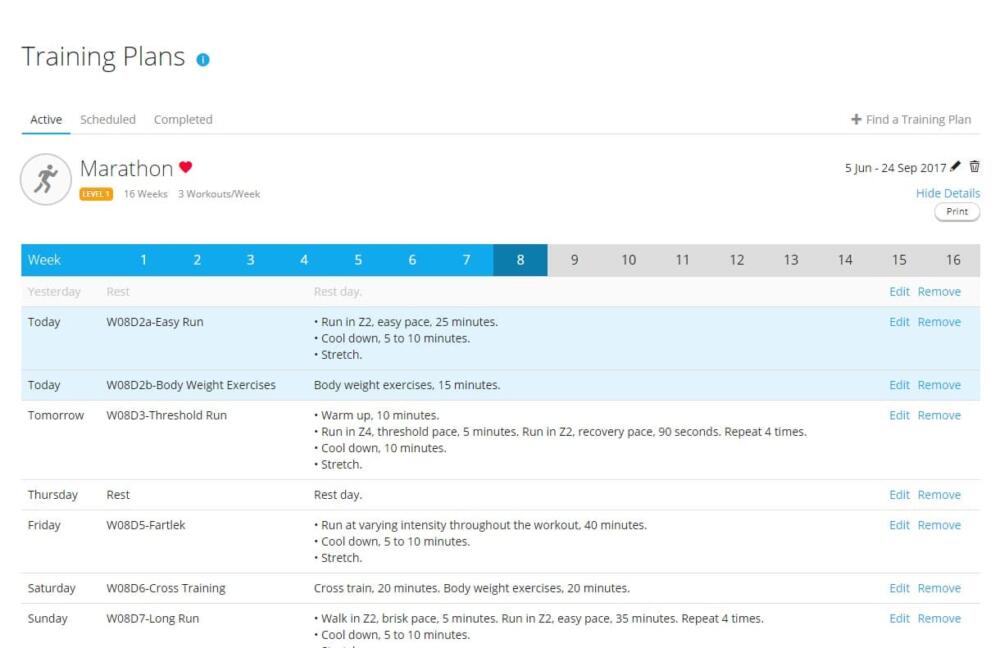Select week 1 in the week bar
1000x648 pixels.
143,260
